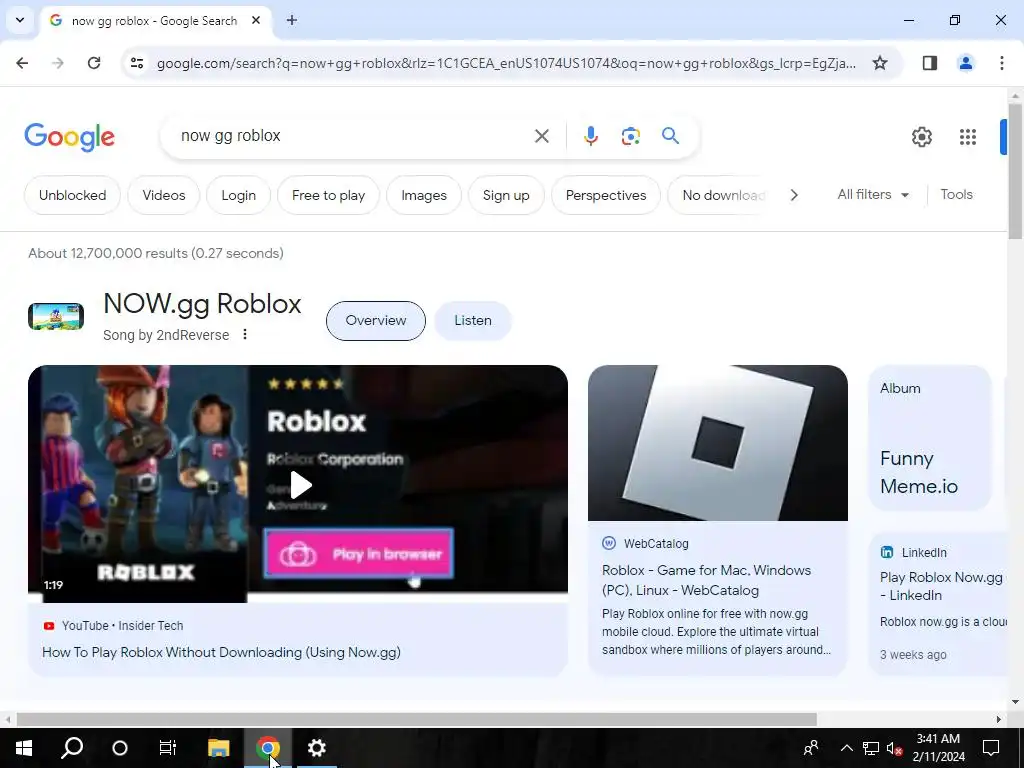1024x768 pixels.
Task: Reload the current page
Action: (x=94, y=63)
